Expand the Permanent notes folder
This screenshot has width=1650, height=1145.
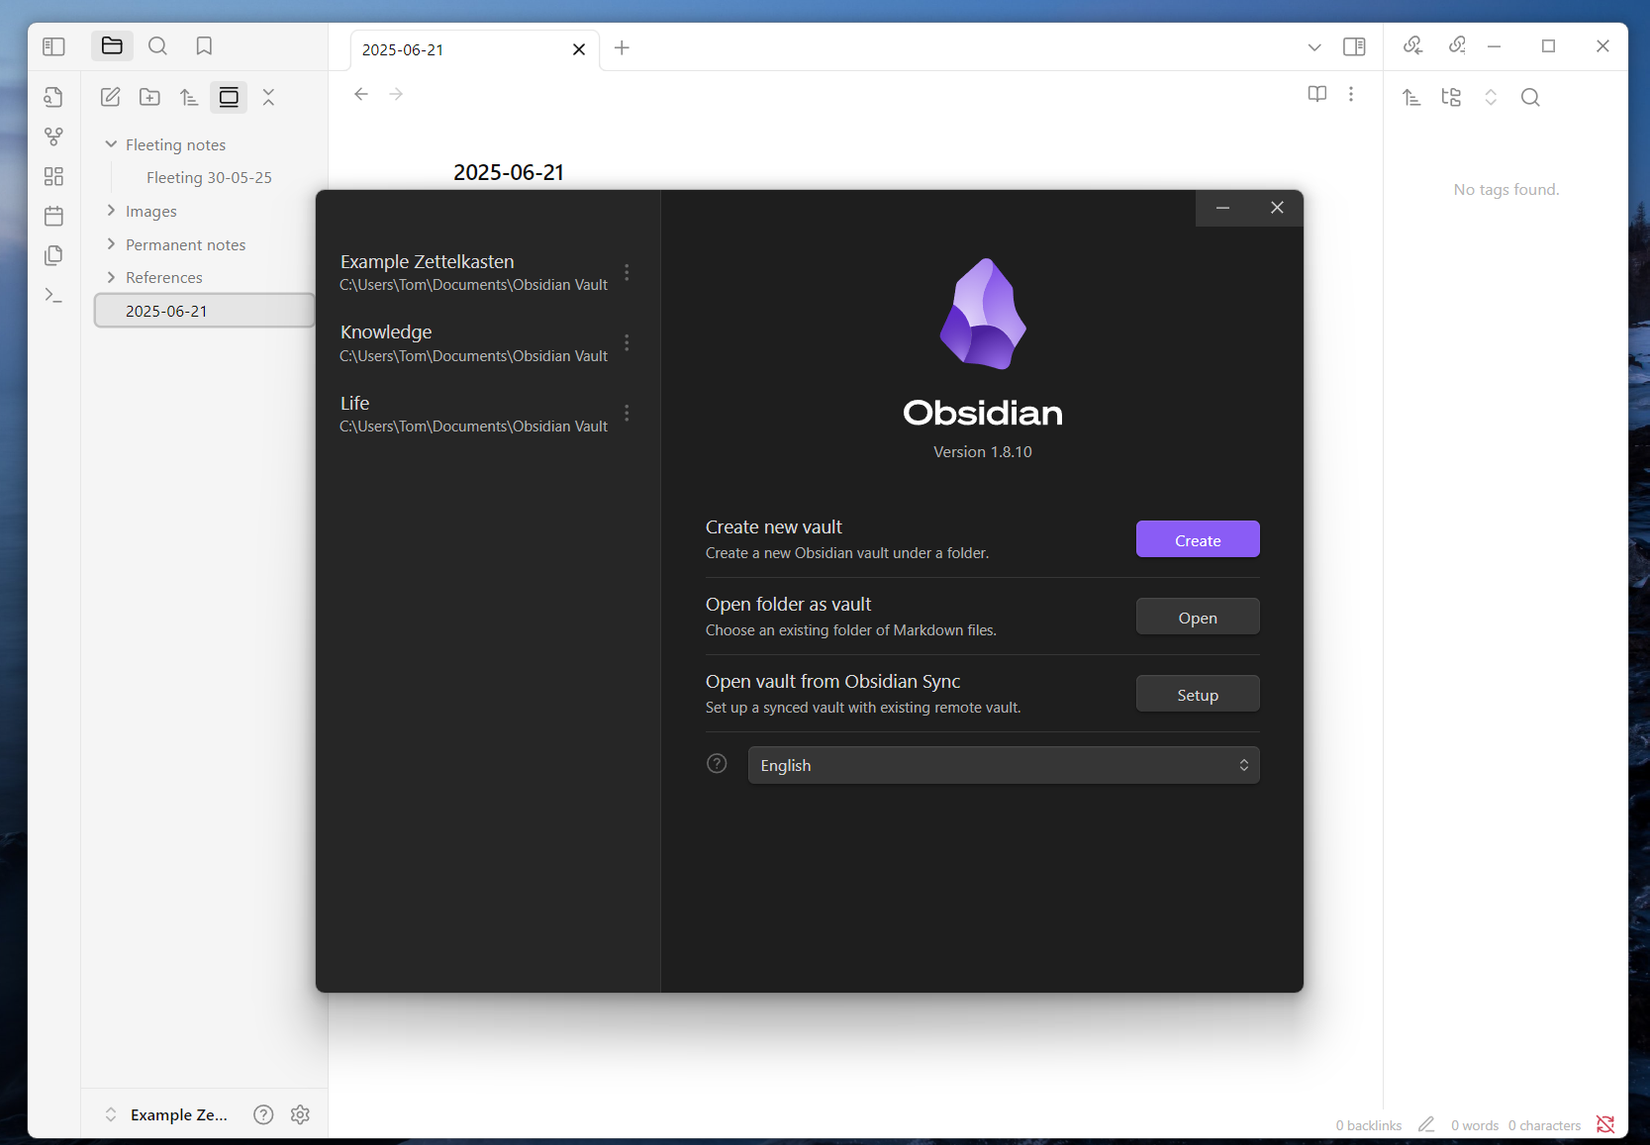click(x=110, y=244)
